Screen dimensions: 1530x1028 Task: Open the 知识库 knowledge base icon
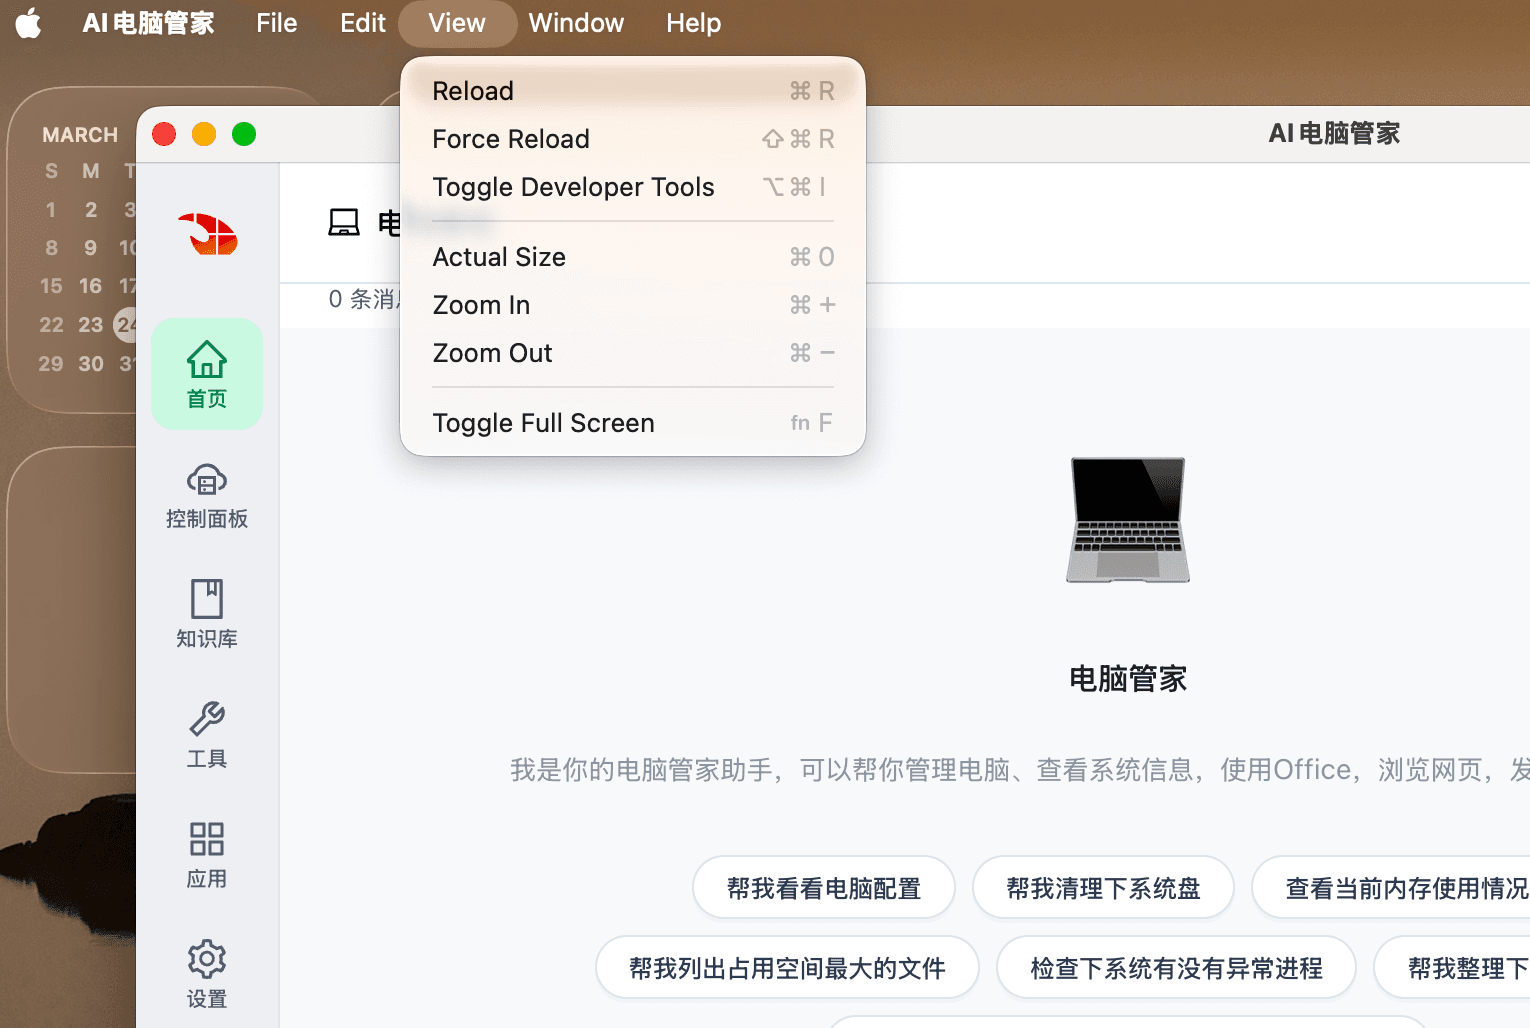pos(207,613)
